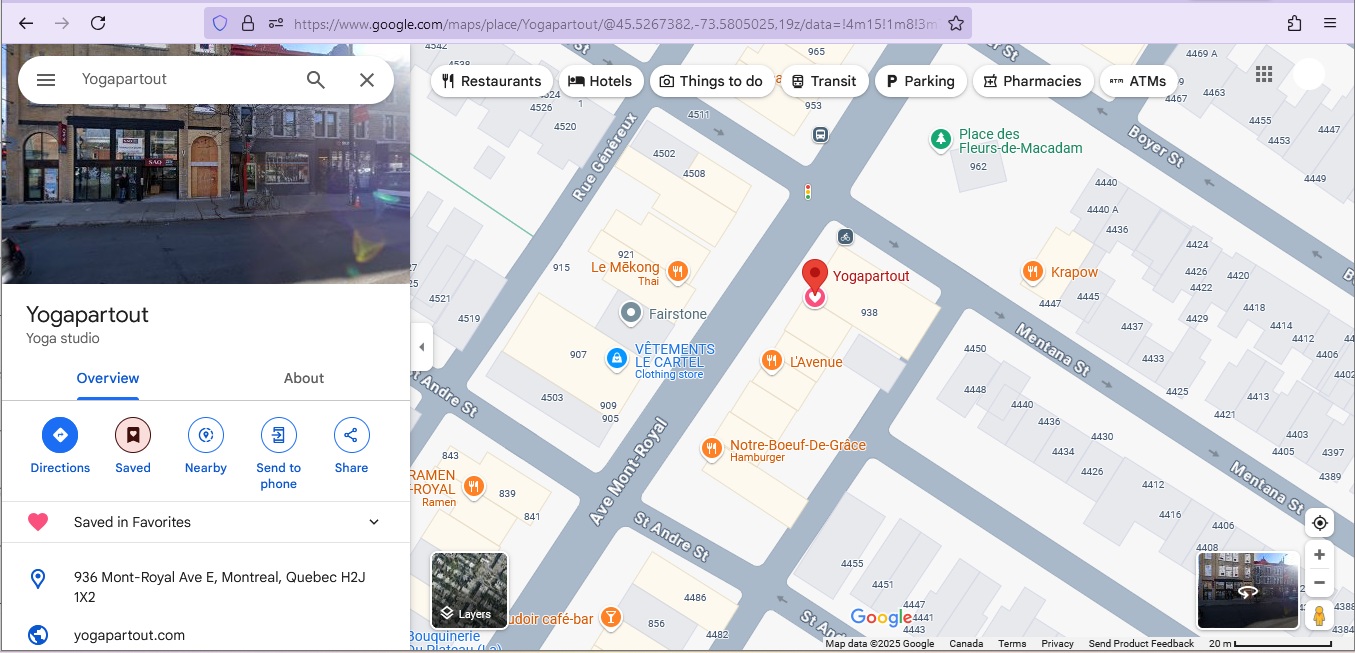Open the hamburger menu in search box
Screen dimensions: 1355x653
pos(46,80)
